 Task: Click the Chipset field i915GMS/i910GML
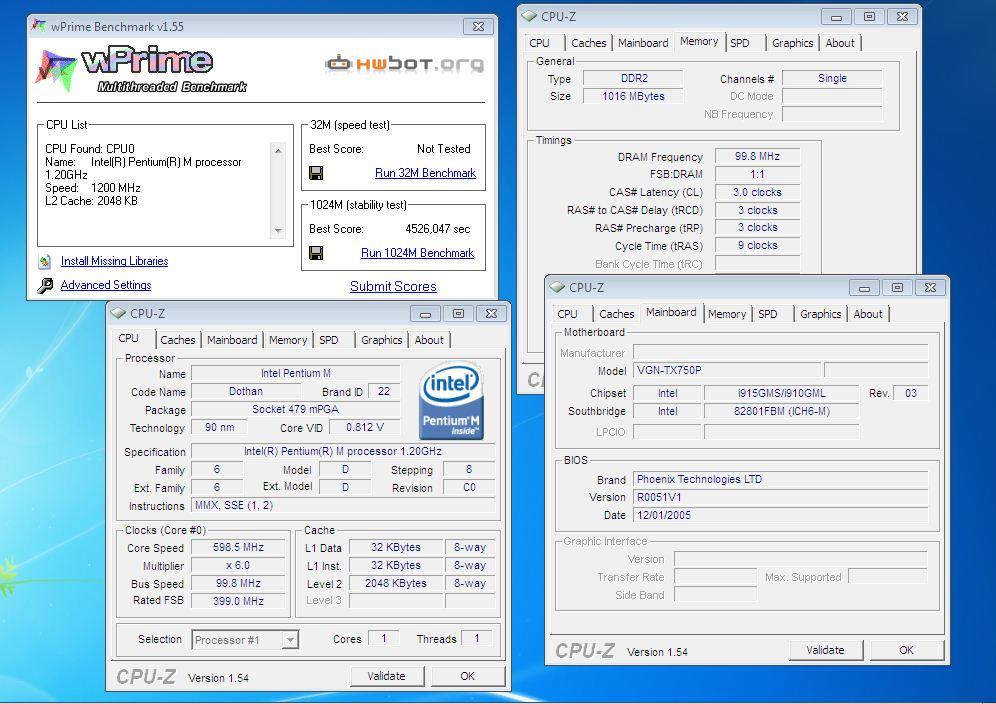[782, 393]
